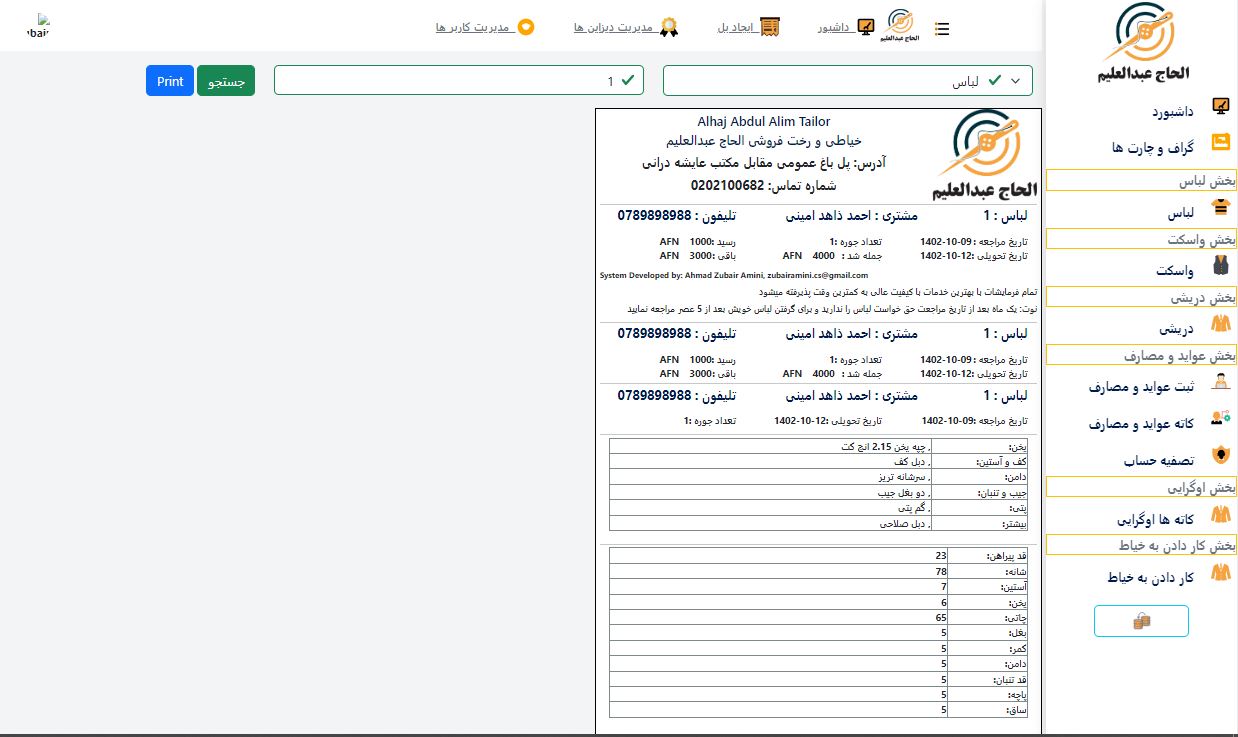Click the receipt icon next to ایجاد بل

click(770, 27)
